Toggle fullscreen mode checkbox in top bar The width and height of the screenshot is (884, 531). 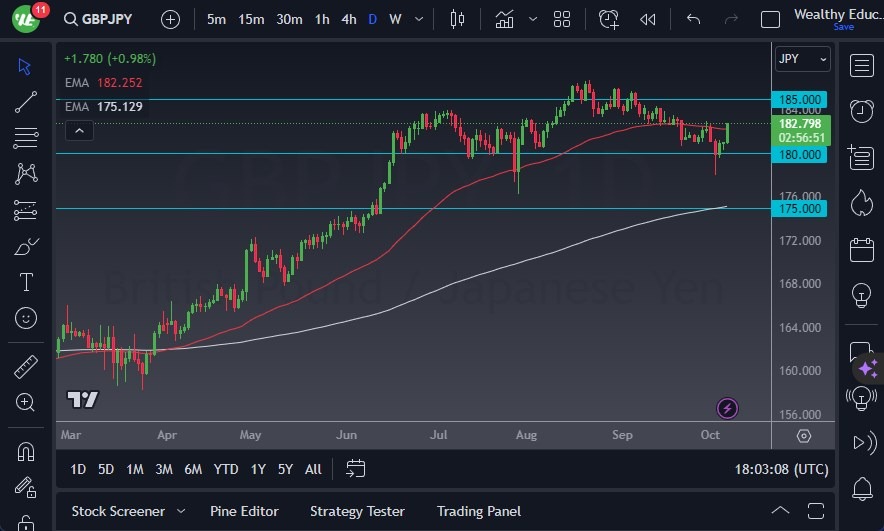pos(770,19)
